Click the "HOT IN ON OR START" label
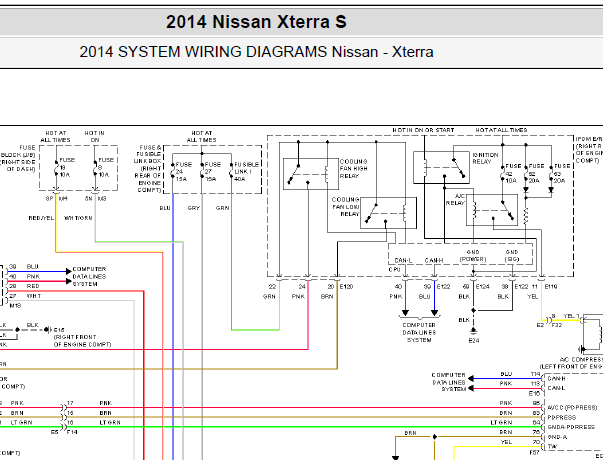The image size is (603, 460). point(423,130)
